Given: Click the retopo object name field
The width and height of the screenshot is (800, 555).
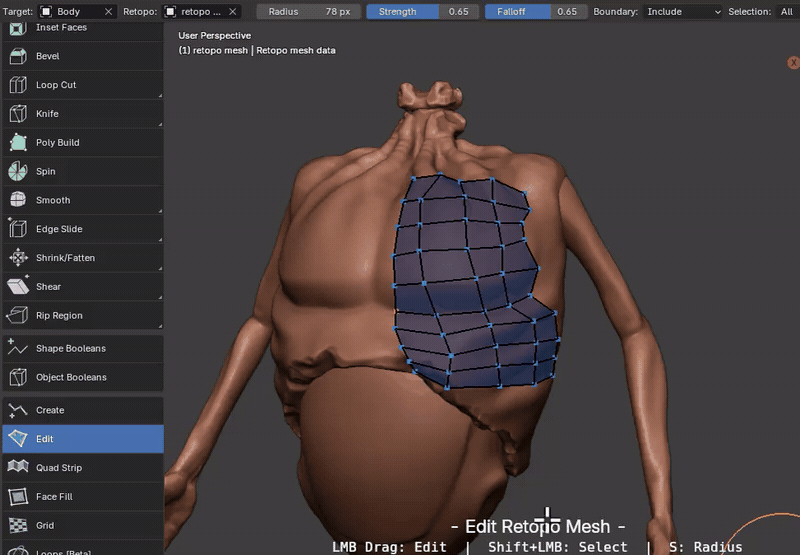Looking at the screenshot, I should pos(202,11).
